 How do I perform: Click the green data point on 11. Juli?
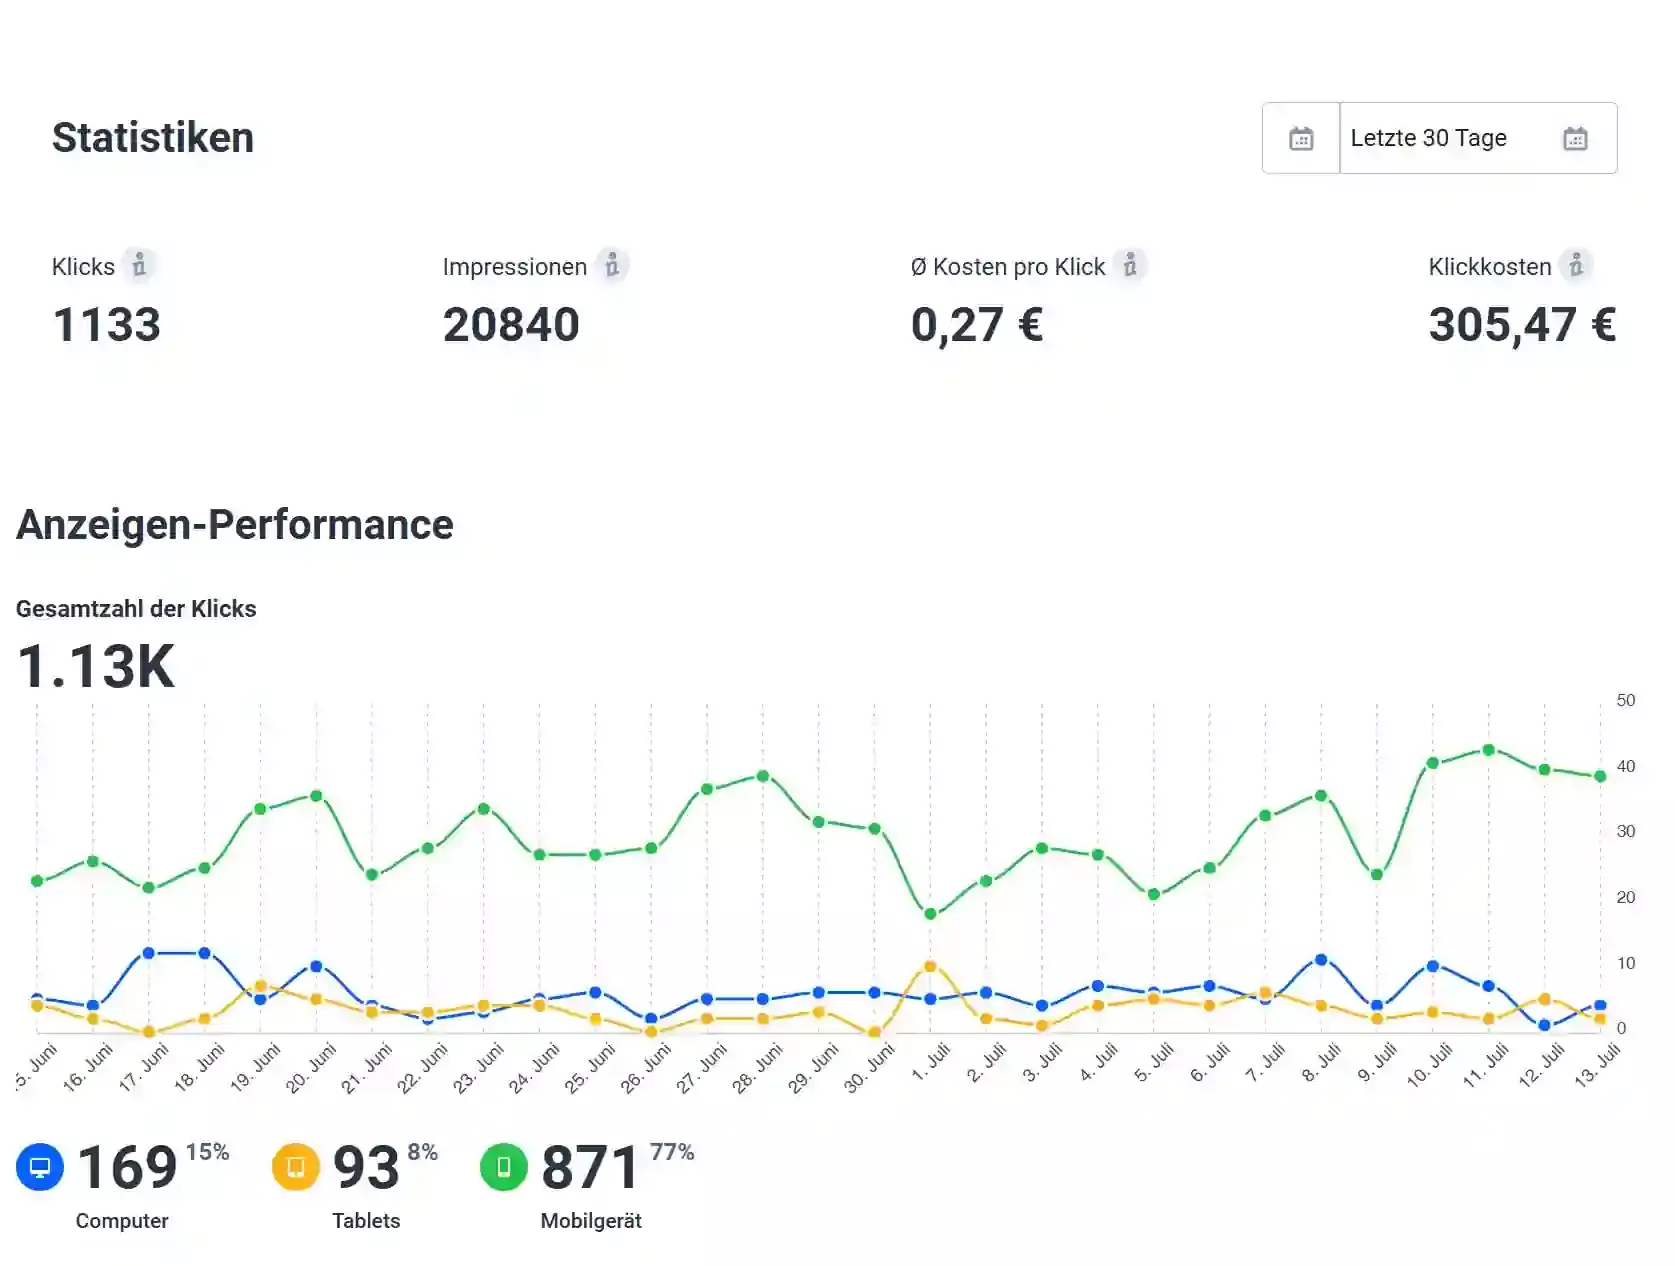coord(1488,750)
